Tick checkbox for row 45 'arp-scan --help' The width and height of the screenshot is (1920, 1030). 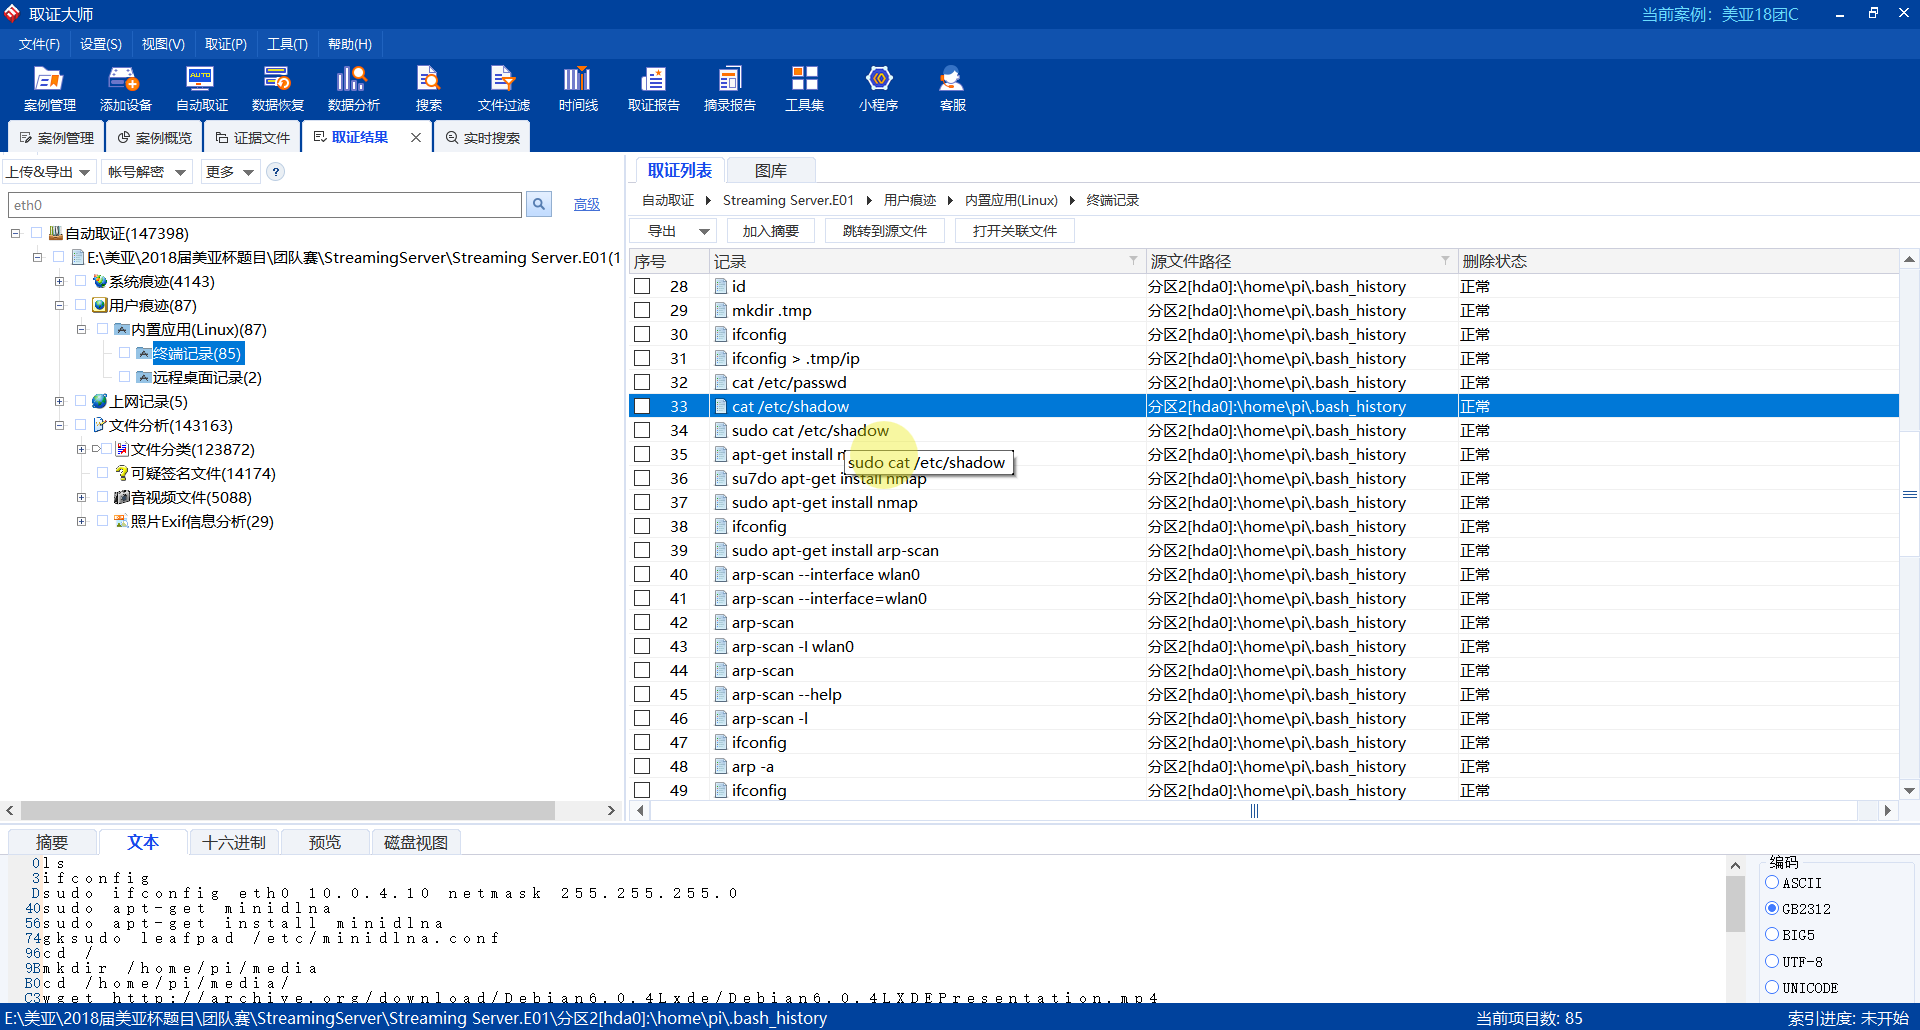pos(642,694)
